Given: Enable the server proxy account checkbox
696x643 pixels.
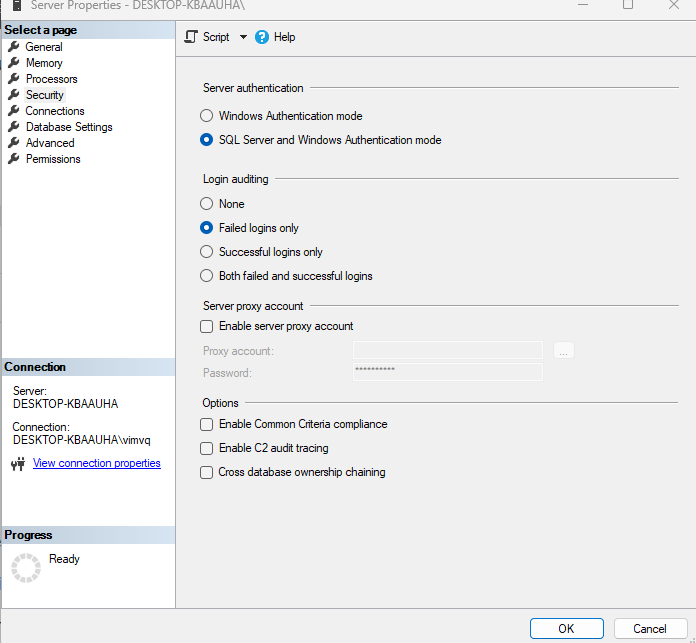Looking at the screenshot, I should (207, 326).
